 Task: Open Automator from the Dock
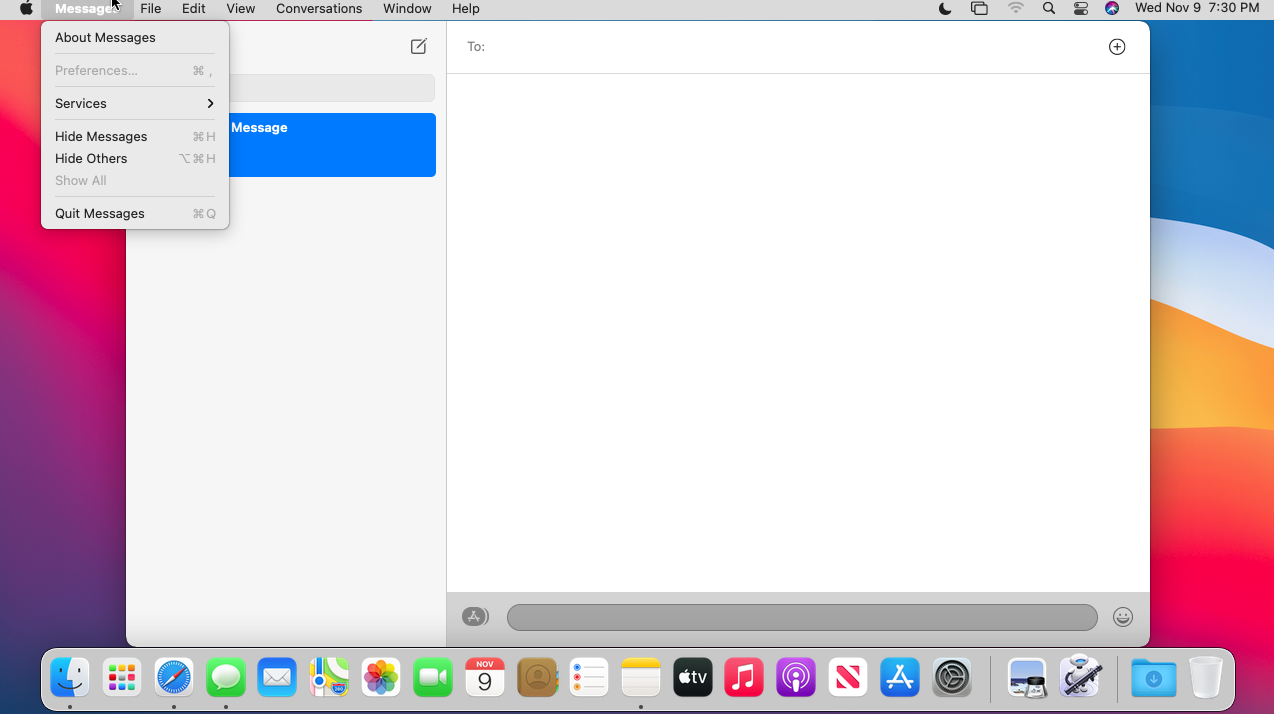(x=1079, y=678)
